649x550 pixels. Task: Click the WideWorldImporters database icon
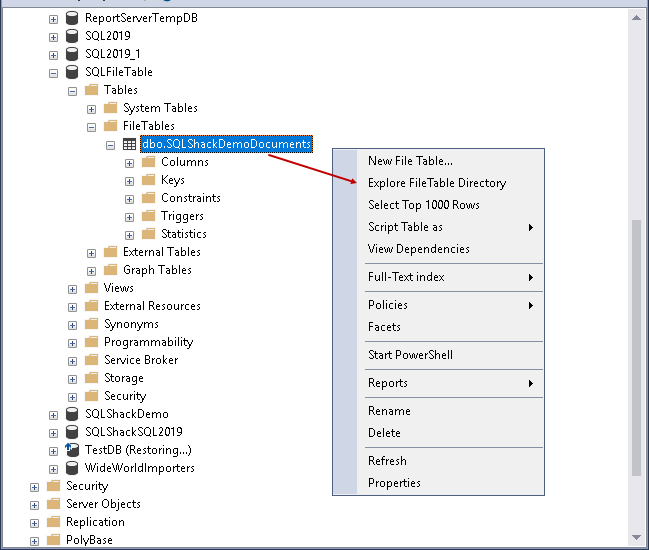[x=72, y=468]
